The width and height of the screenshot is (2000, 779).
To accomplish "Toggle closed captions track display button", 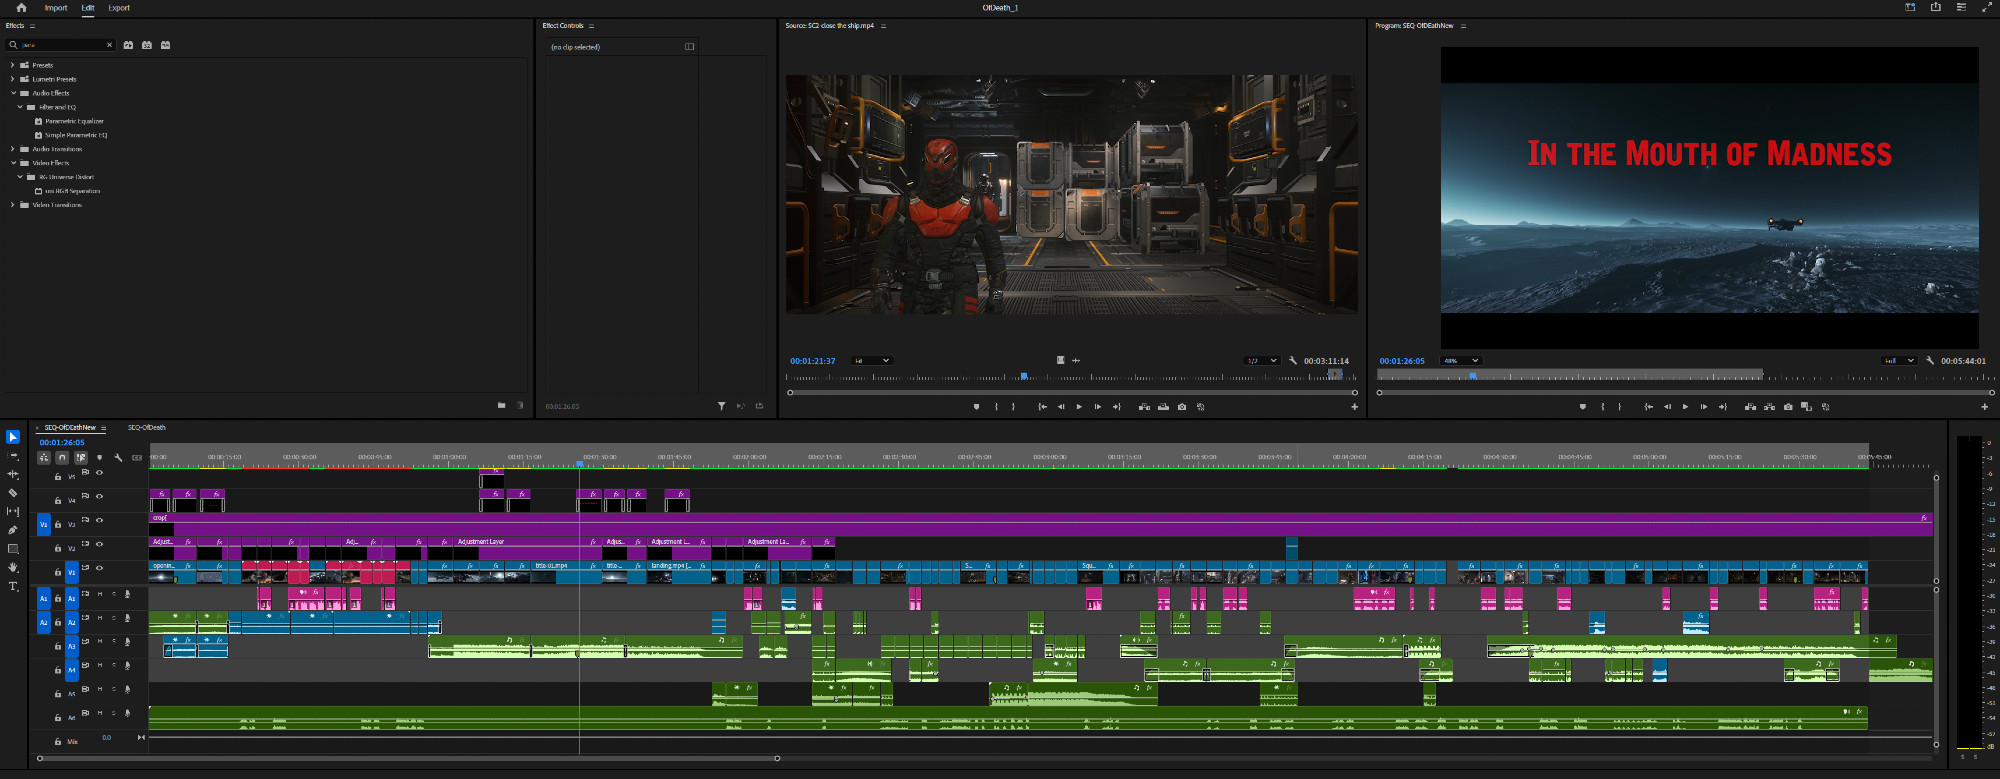I will (x=137, y=458).
